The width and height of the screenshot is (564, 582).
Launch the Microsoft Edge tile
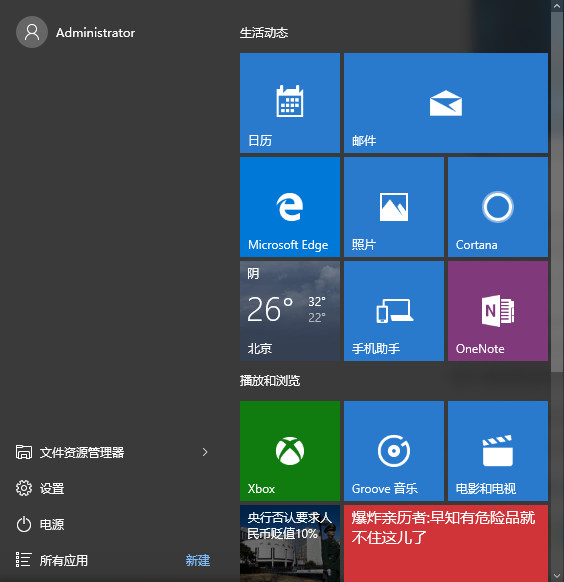[x=290, y=207]
